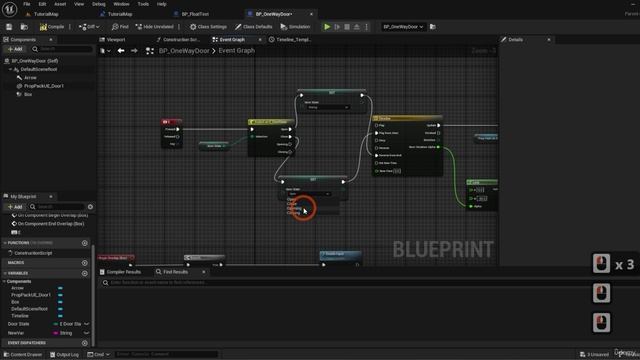
Task: Select ConstructionScript in Functions list
Action: click(33, 253)
